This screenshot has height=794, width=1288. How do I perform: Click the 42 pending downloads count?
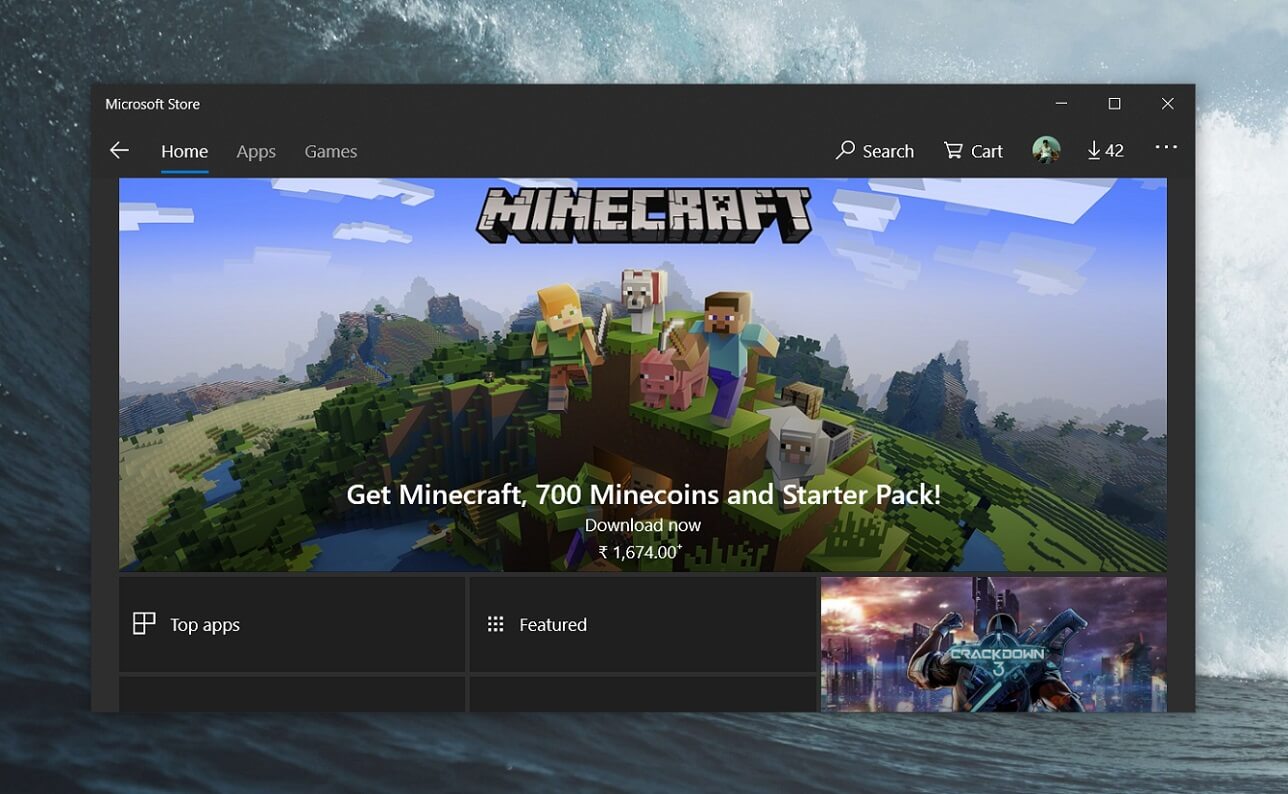pyautogui.click(x=1115, y=151)
